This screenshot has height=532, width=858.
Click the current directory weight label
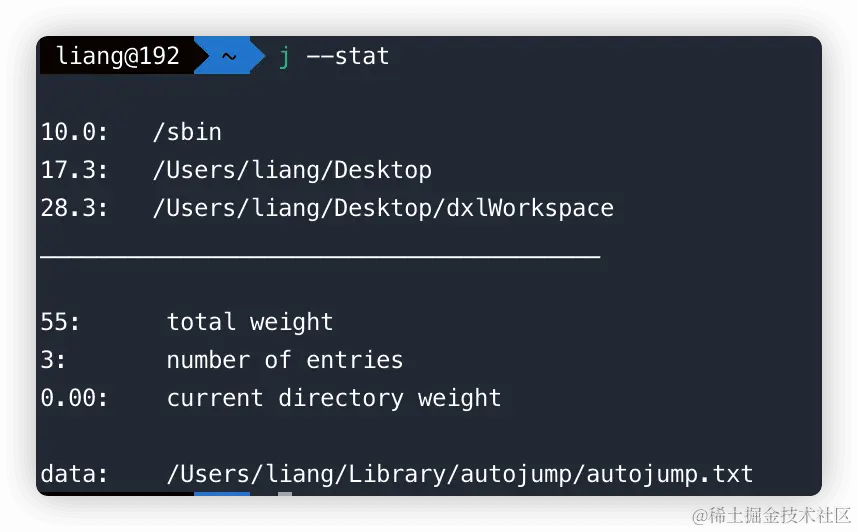point(334,398)
